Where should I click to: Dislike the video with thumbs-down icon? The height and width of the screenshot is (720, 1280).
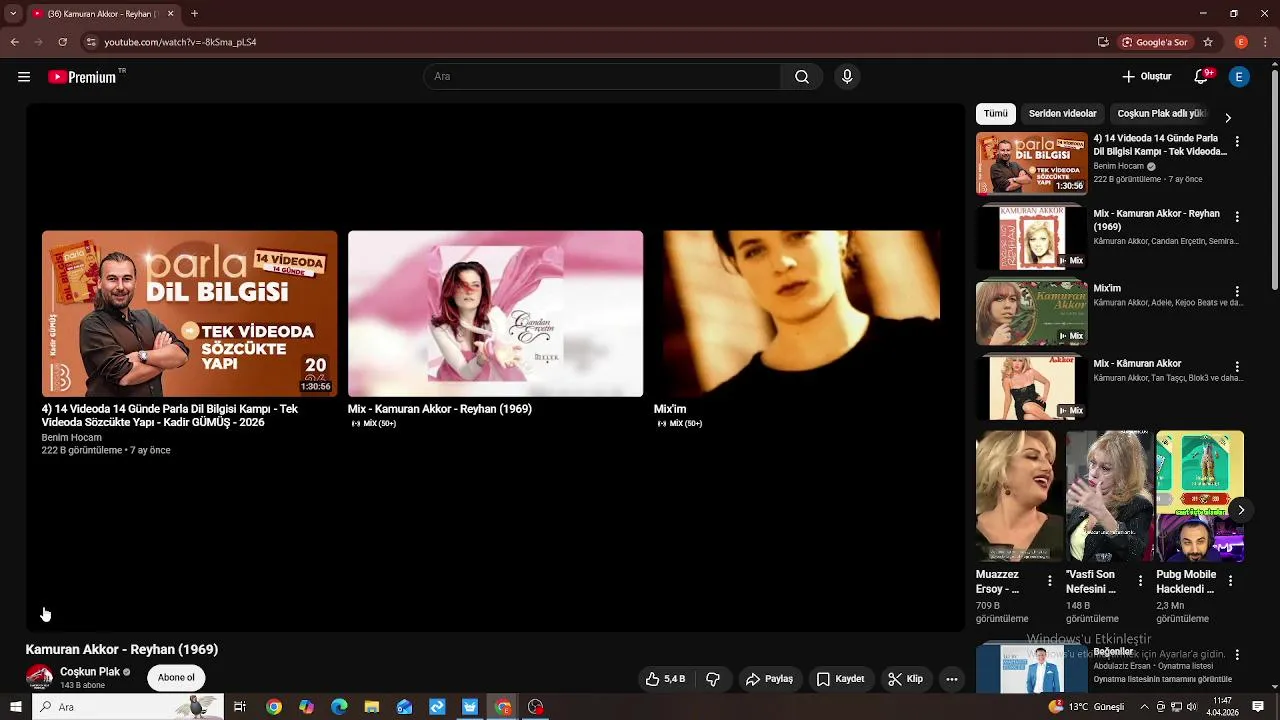(713, 679)
